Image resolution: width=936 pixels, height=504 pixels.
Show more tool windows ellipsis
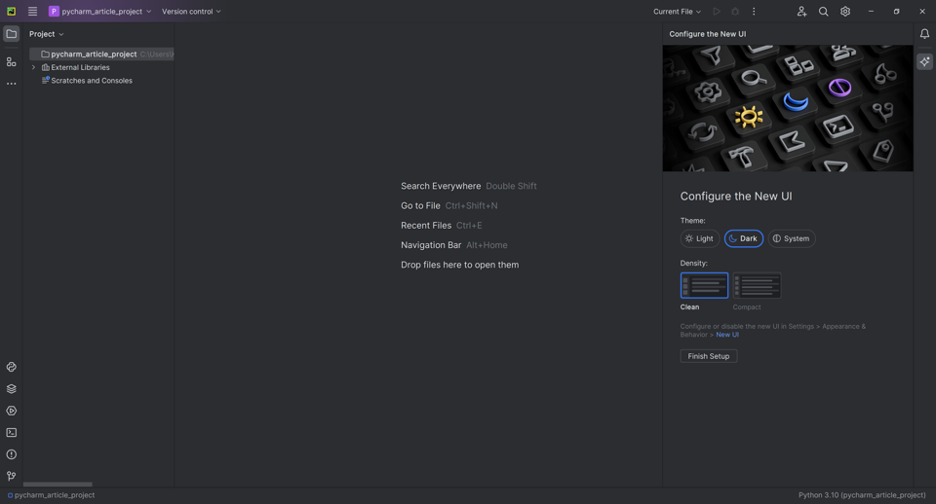[x=11, y=84]
